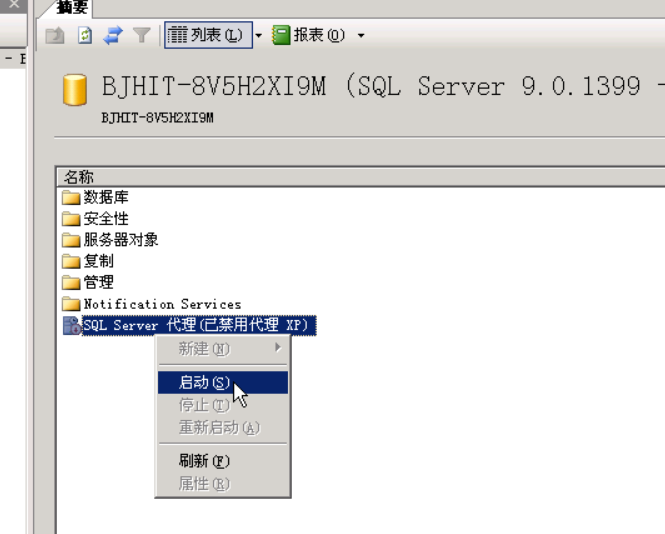Image resolution: width=665 pixels, height=534 pixels.
Task: Click the SQL Server 代理 agent icon
Action: coord(72,325)
